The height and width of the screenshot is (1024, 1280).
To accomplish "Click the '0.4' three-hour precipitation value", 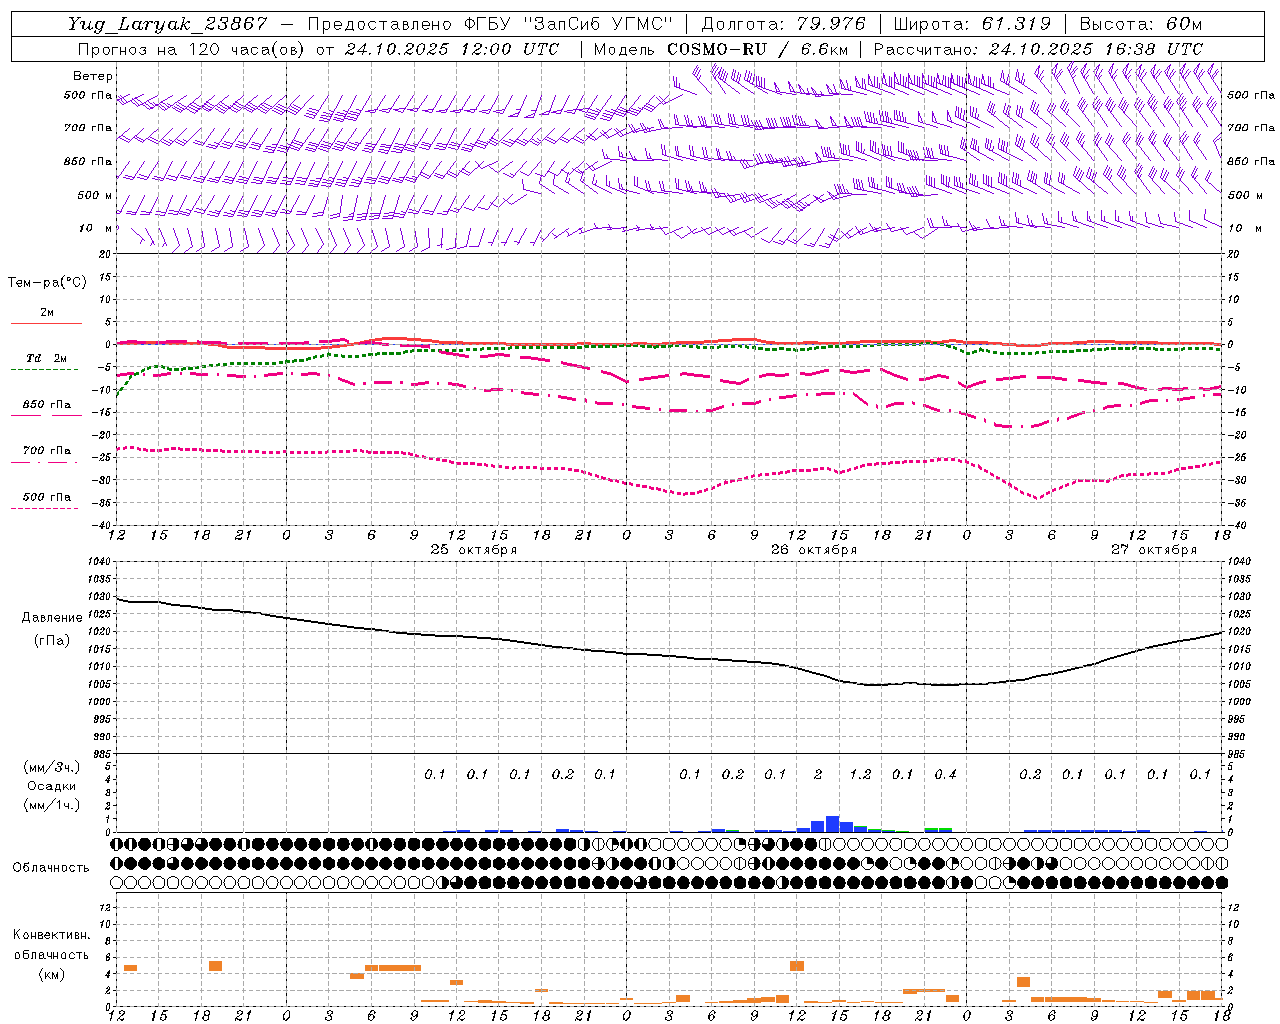I will click(945, 775).
